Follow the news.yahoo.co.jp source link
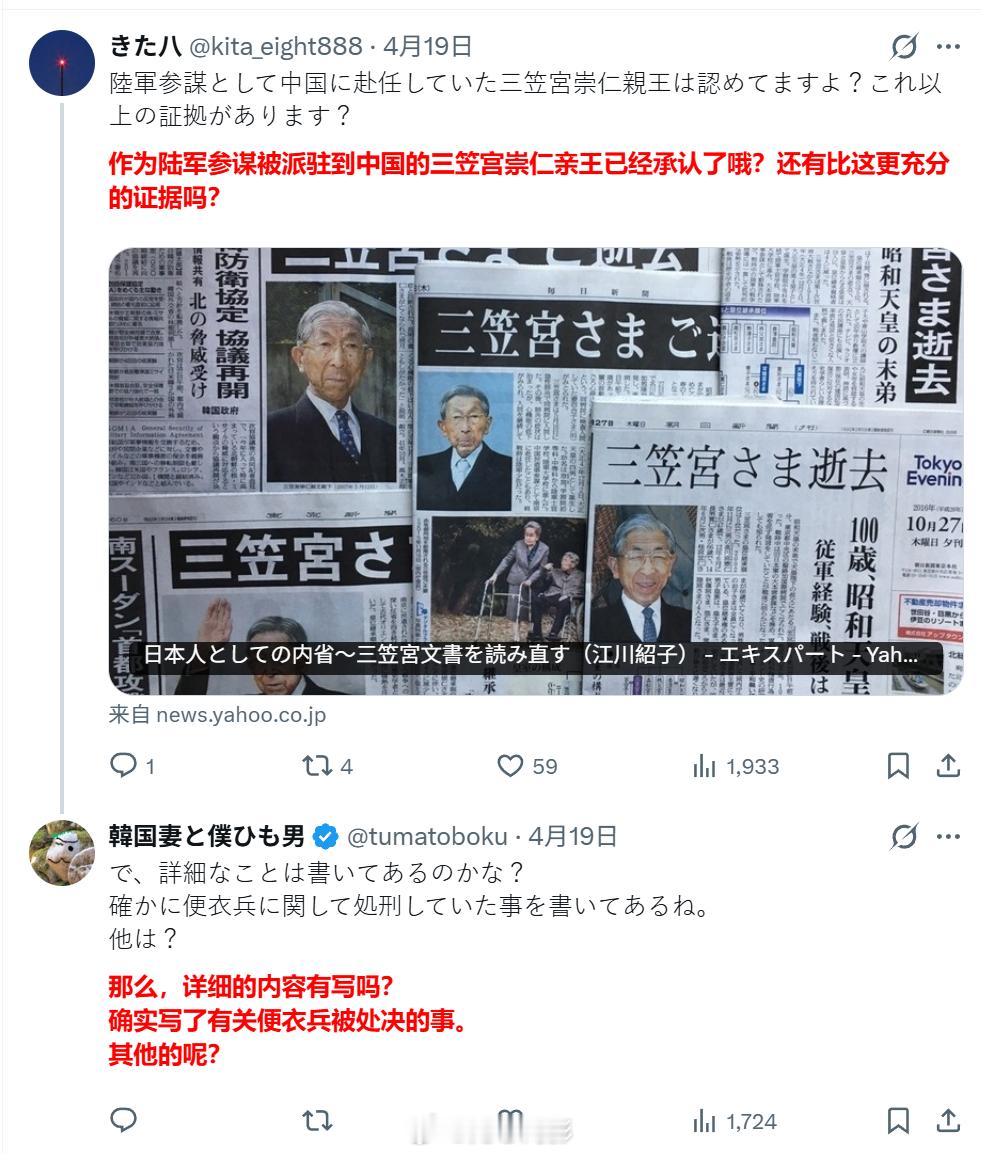 coord(218,715)
